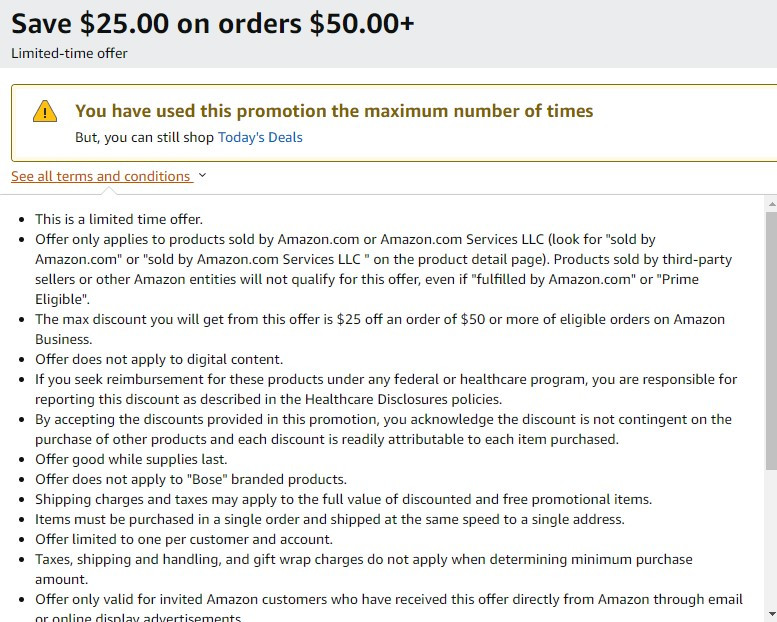
Task: Click the Bose branded products exclusion line
Action: coord(191,479)
